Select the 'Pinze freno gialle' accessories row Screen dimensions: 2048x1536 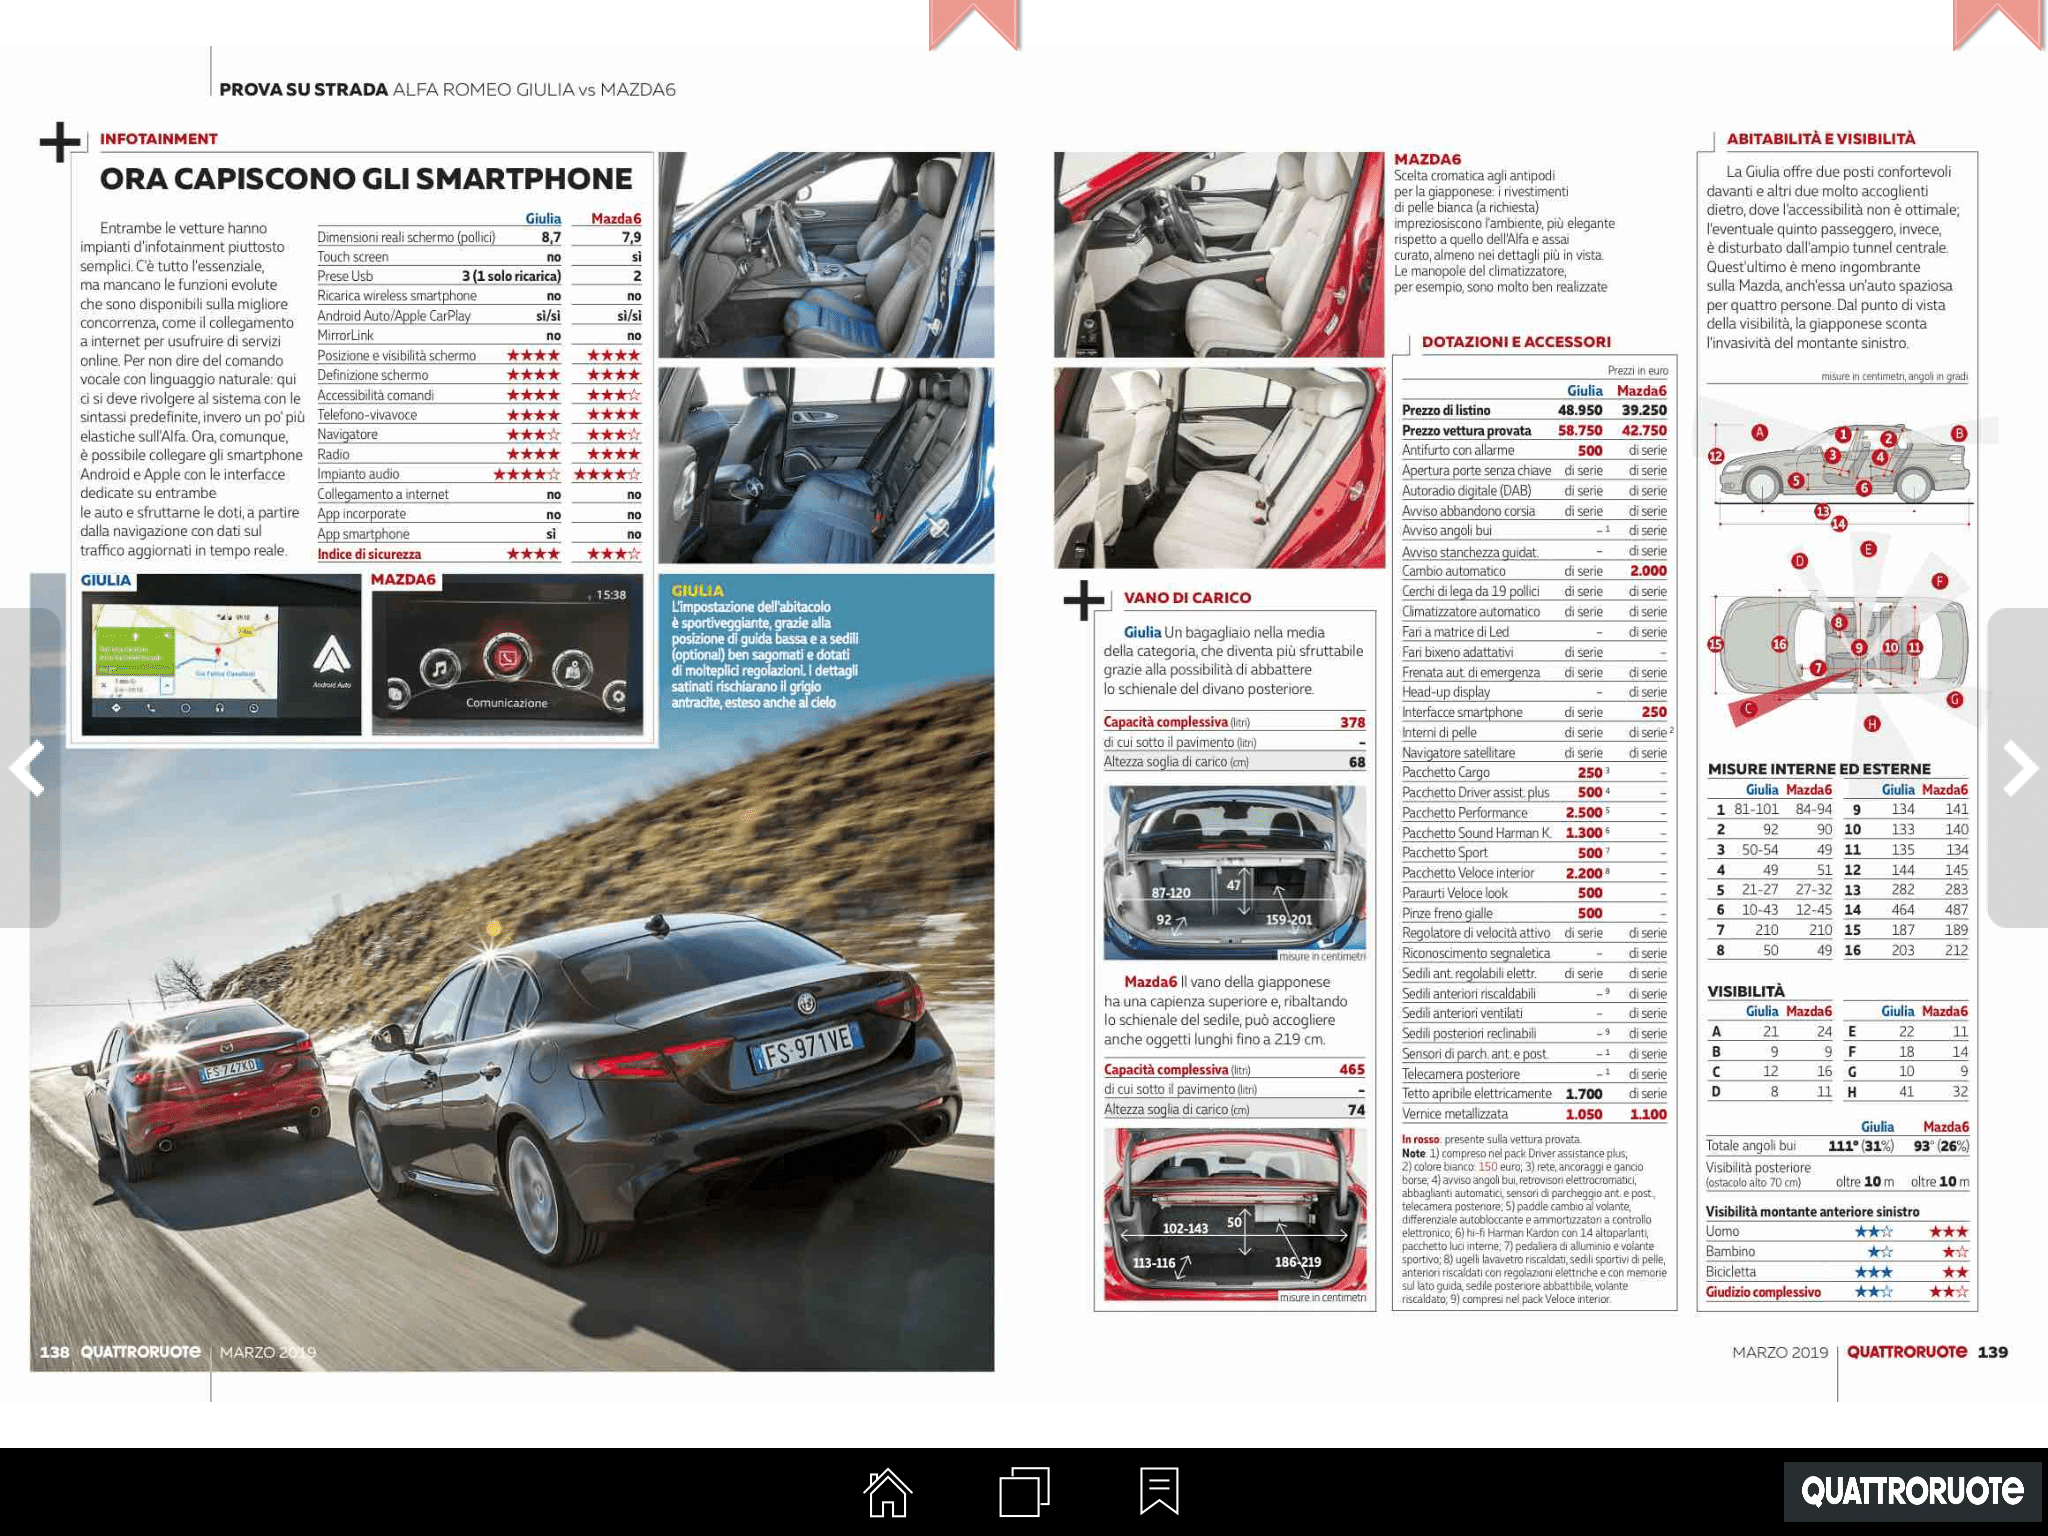(1534, 913)
